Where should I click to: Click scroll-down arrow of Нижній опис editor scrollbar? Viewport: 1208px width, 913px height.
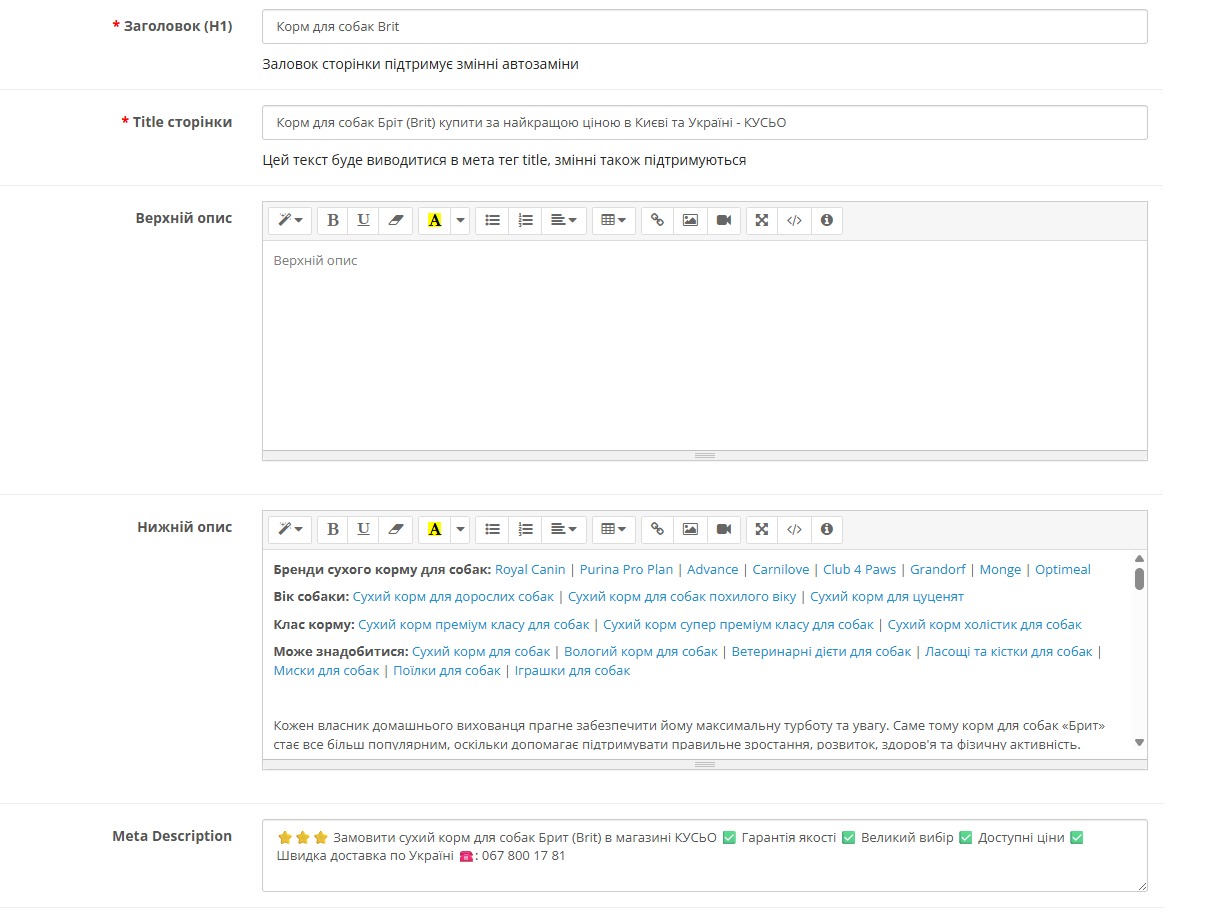(1139, 742)
